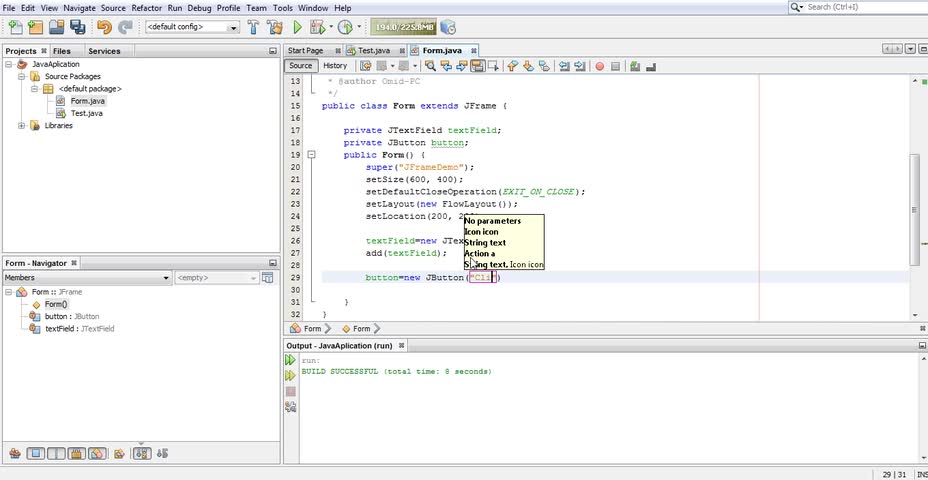
Task: Click the History view button
Action: click(335, 66)
